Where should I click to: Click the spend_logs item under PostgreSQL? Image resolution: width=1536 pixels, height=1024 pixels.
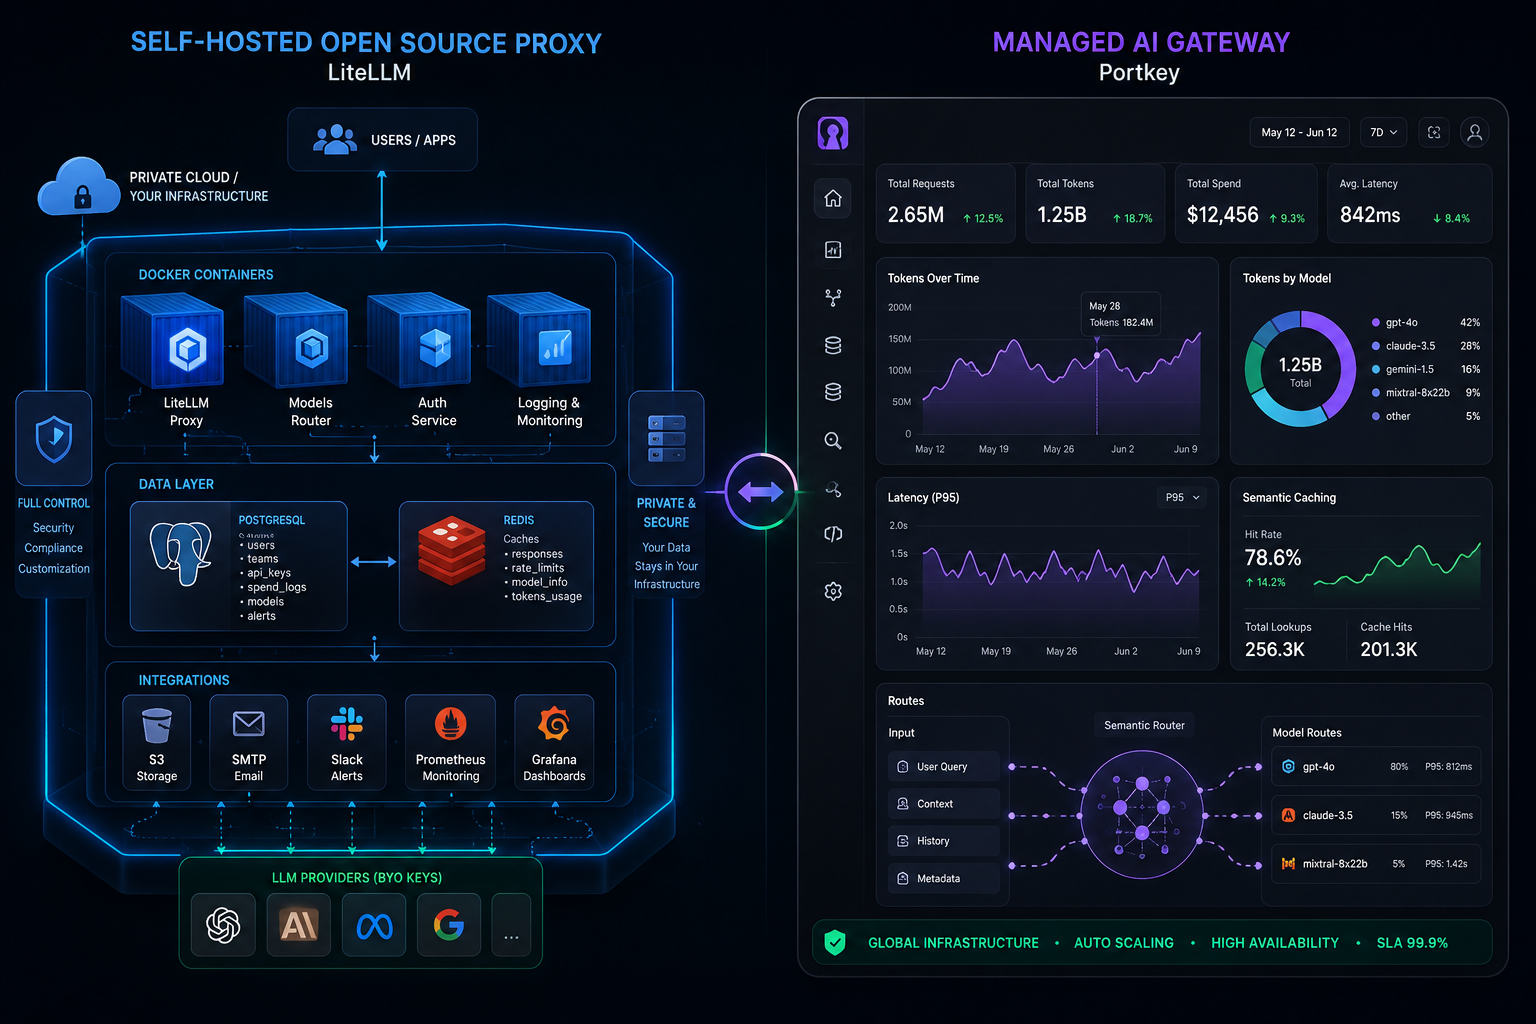coord(277,587)
